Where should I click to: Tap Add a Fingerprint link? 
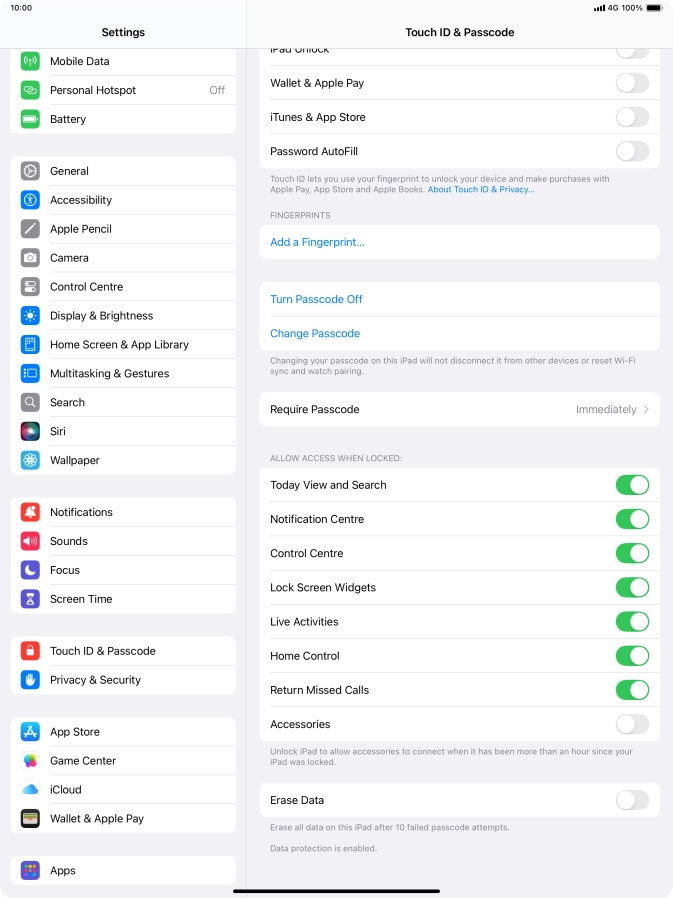pyautogui.click(x=317, y=242)
